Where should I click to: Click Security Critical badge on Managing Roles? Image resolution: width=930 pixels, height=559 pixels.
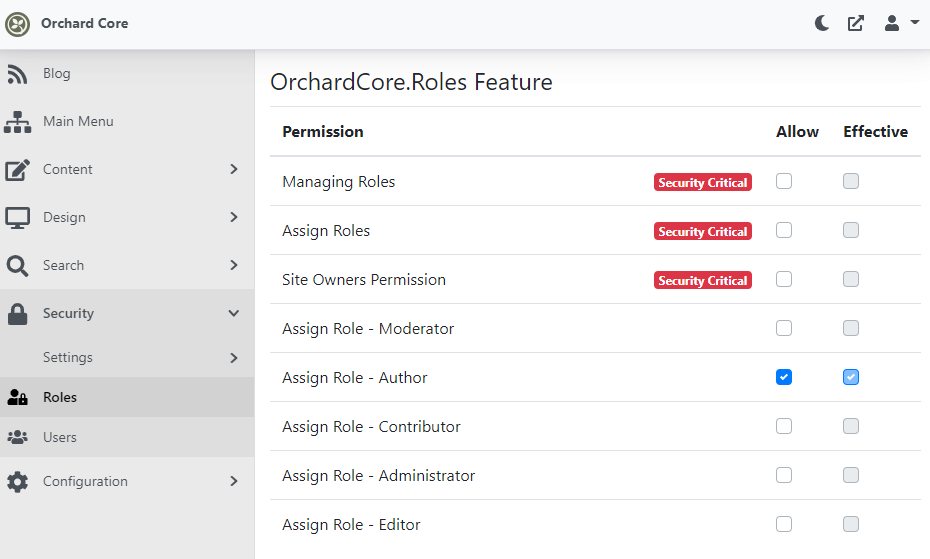(703, 182)
